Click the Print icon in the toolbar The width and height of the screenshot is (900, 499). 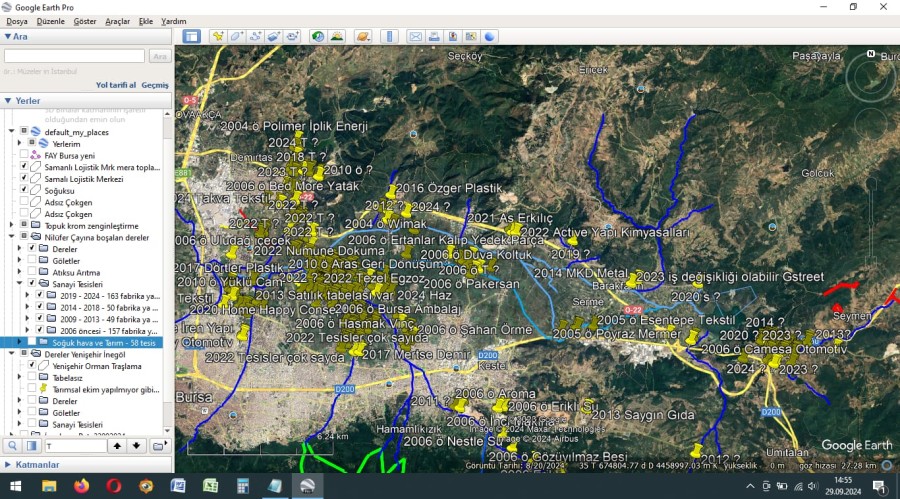pos(434,37)
